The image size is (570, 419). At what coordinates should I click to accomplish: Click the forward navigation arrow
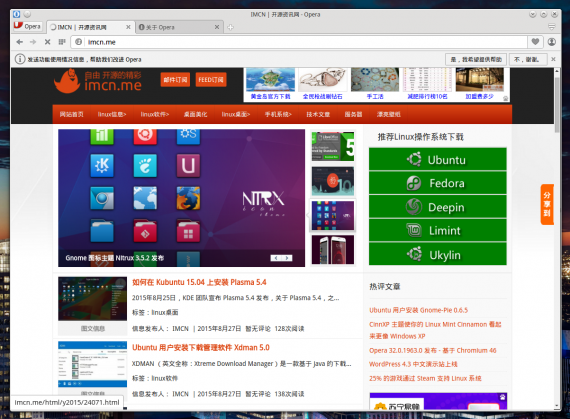tap(33, 42)
